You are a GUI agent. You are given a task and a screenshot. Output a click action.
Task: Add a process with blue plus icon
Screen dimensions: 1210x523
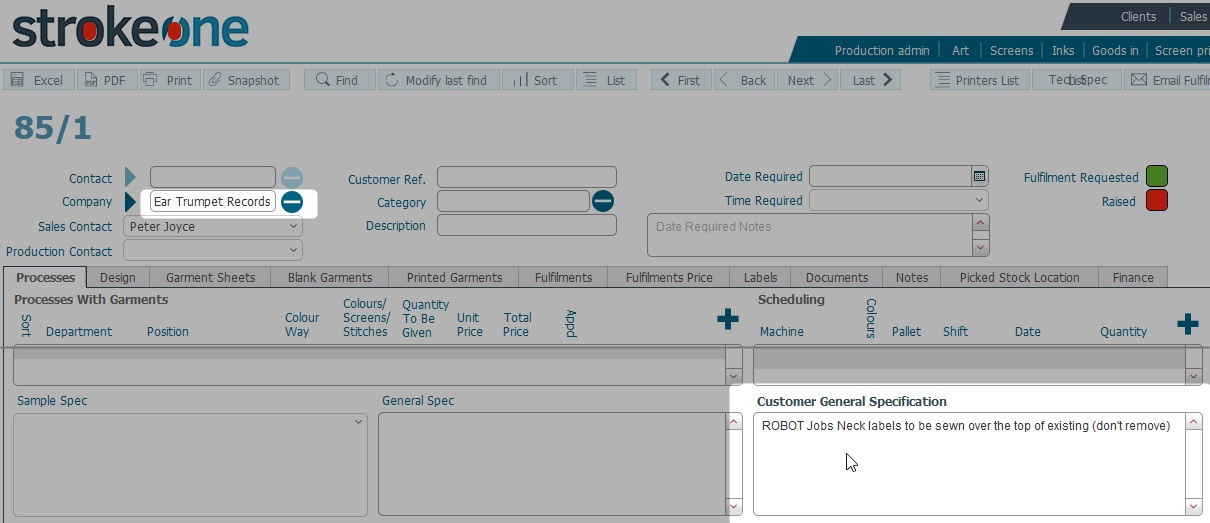728,320
